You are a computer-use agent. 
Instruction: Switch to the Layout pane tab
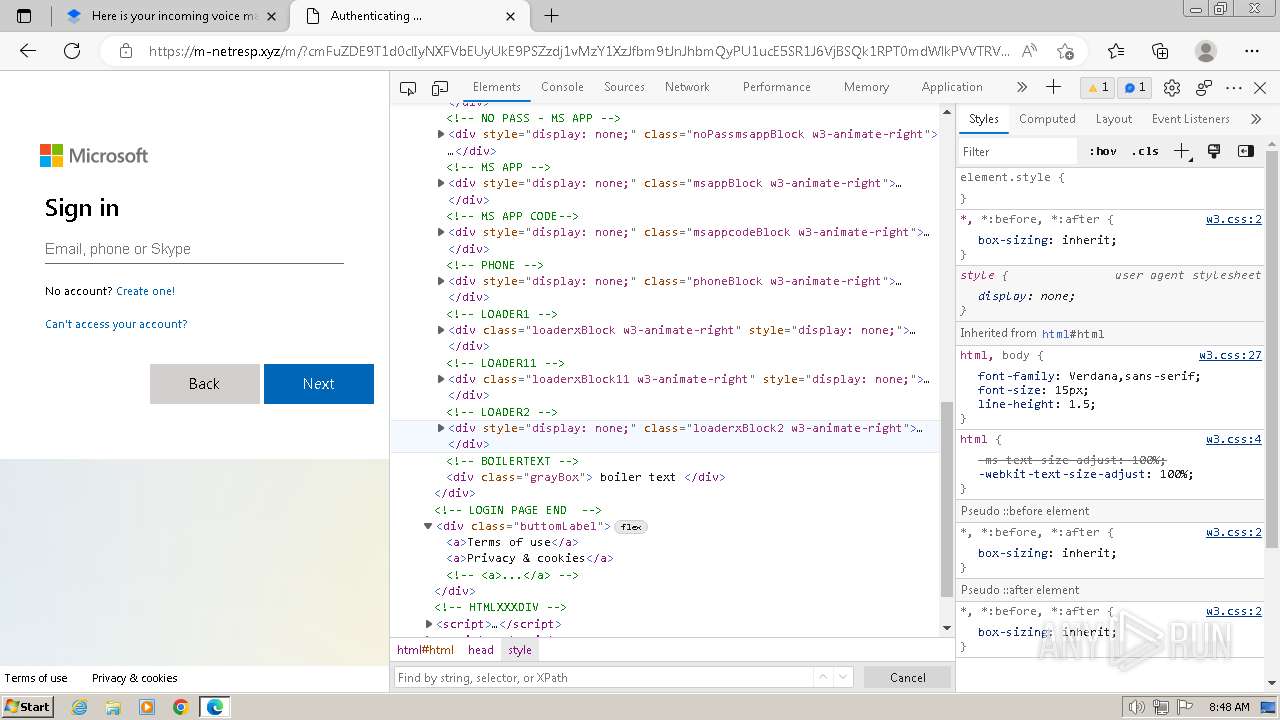click(1113, 119)
